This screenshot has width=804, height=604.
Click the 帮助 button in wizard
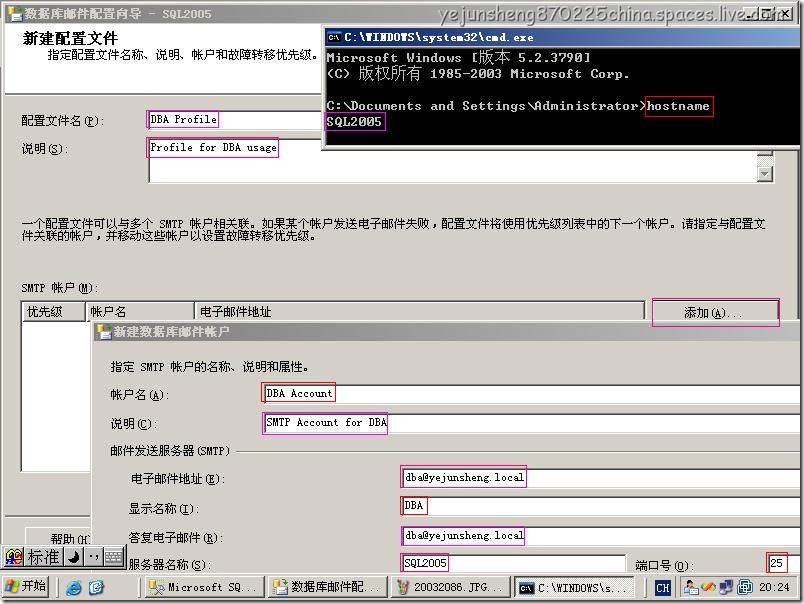(x=58, y=536)
